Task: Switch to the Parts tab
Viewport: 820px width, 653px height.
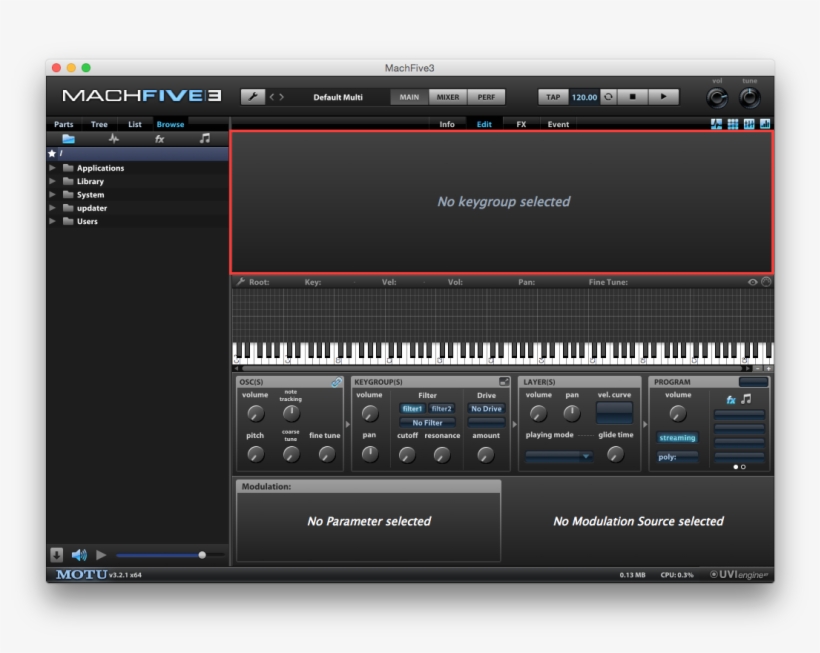Action: click(63, 124)
